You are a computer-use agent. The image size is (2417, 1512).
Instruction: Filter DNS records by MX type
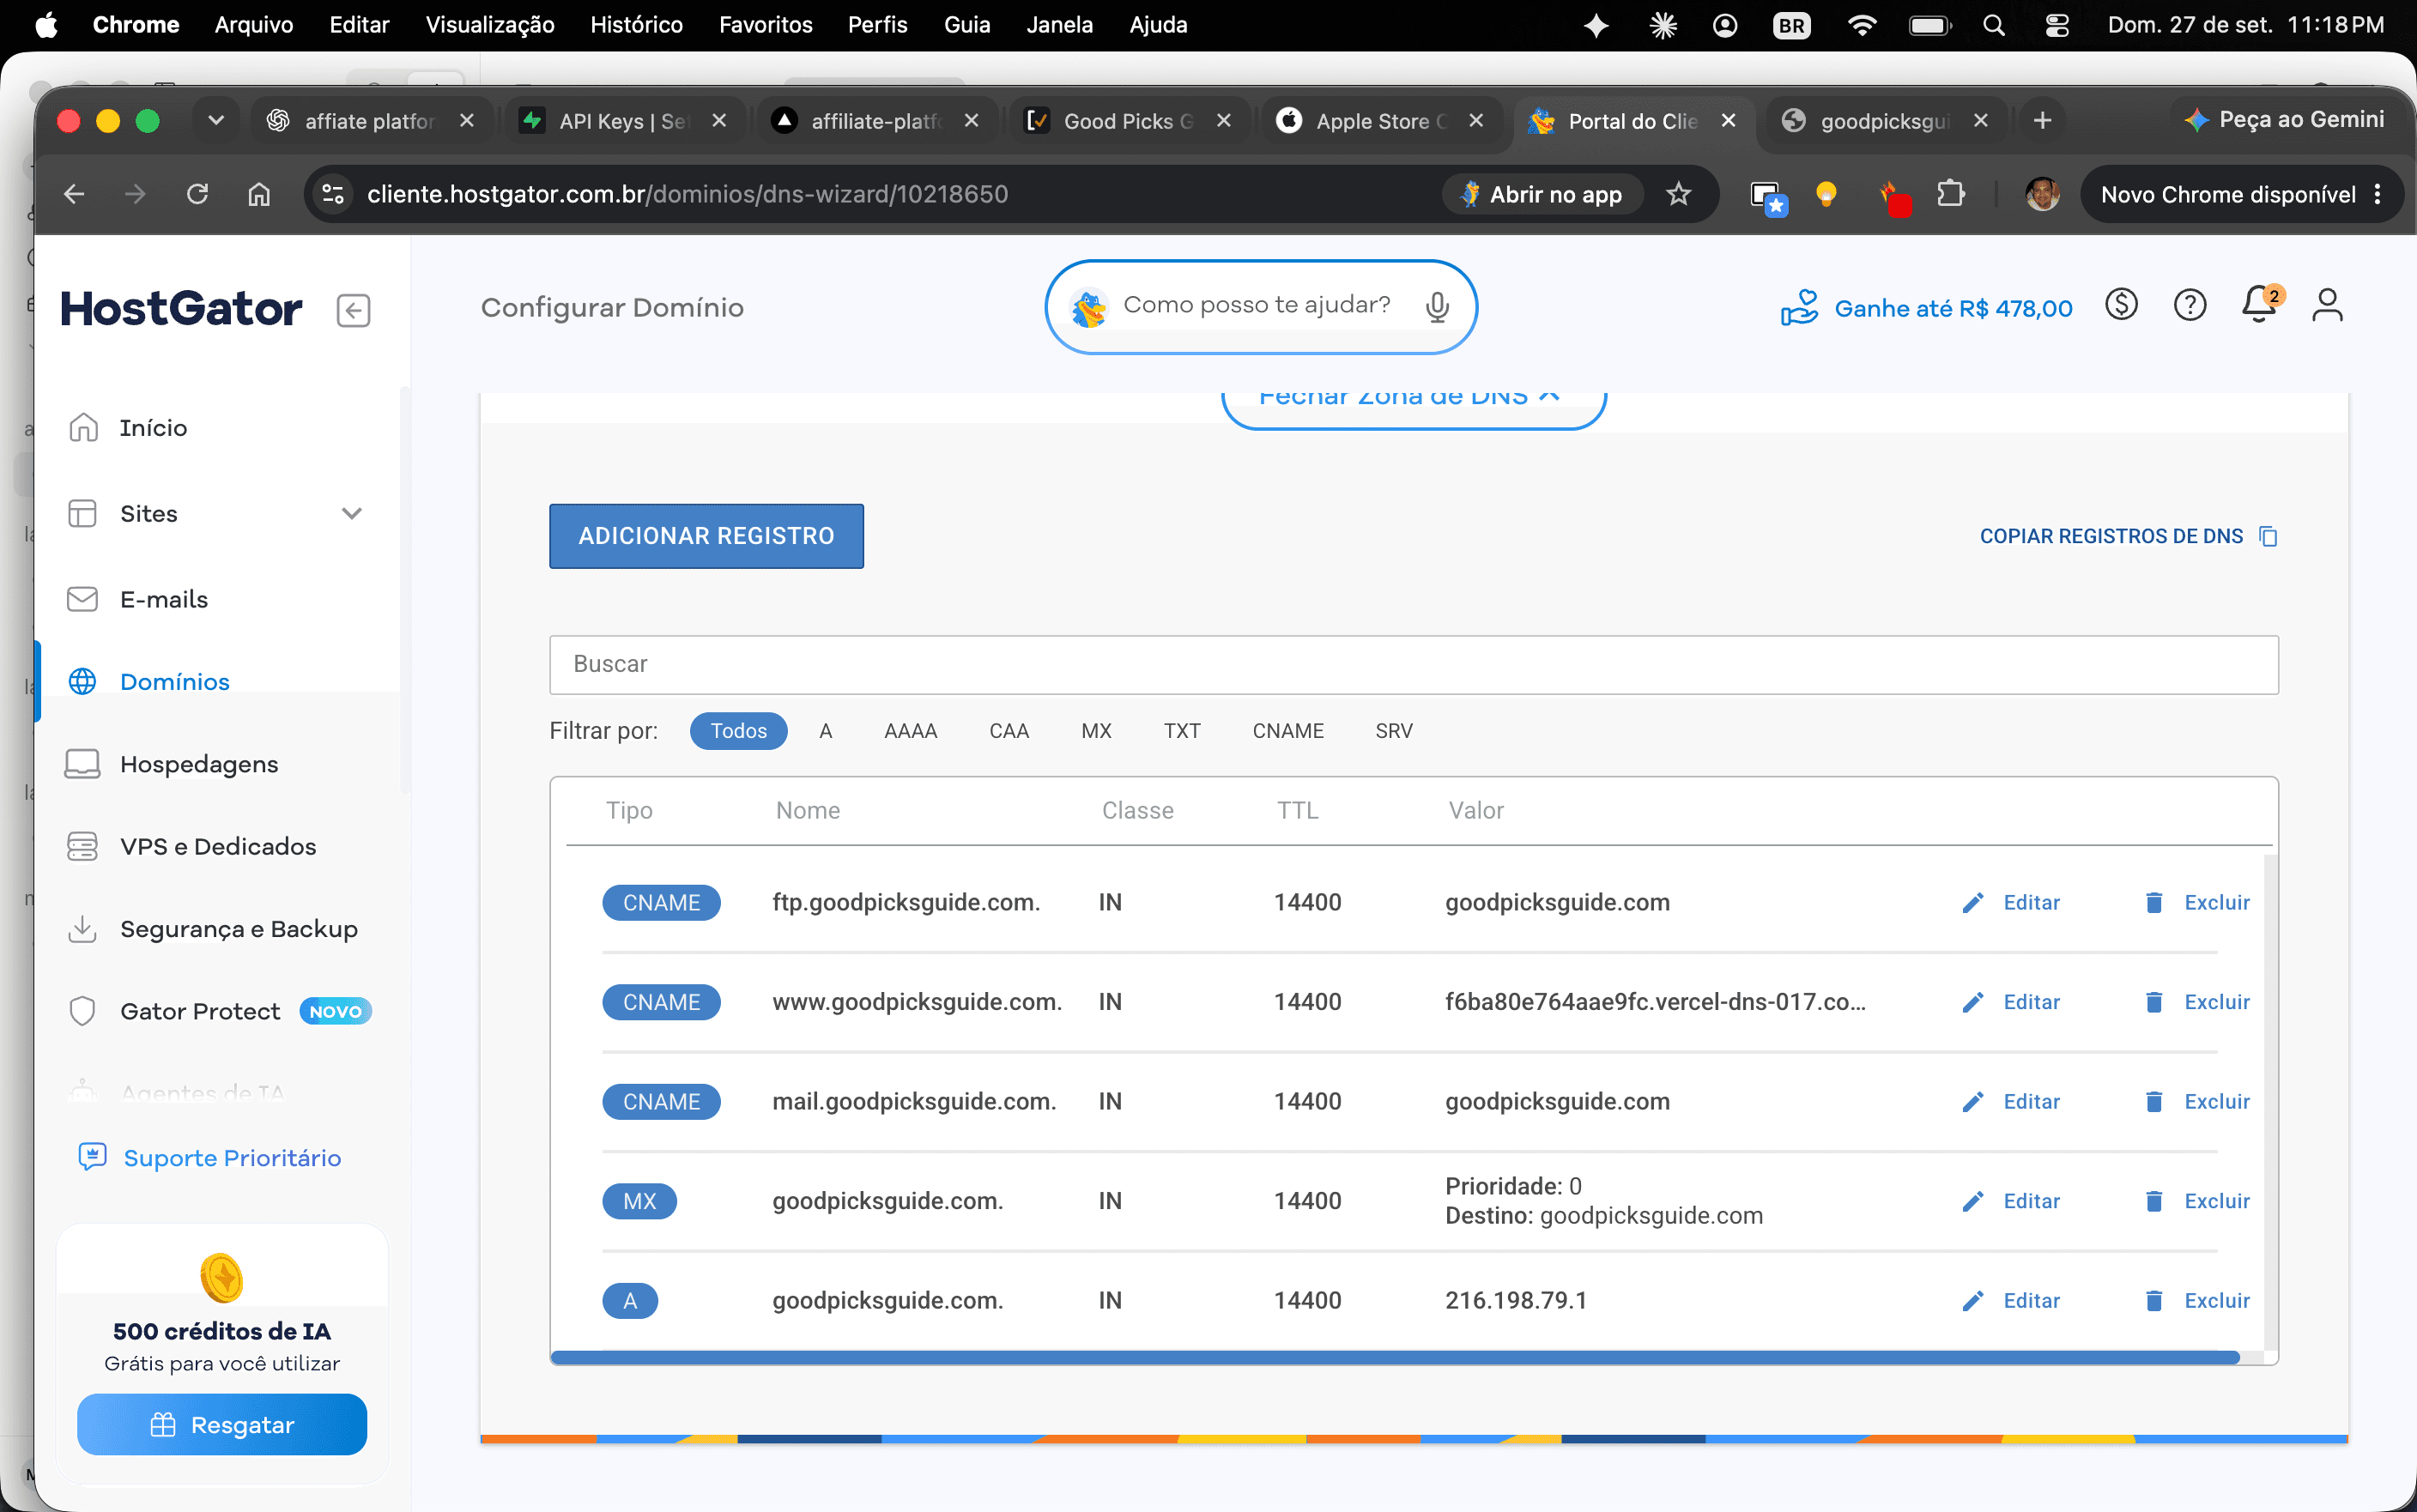pyautogui.click(x=1096, y=731)
